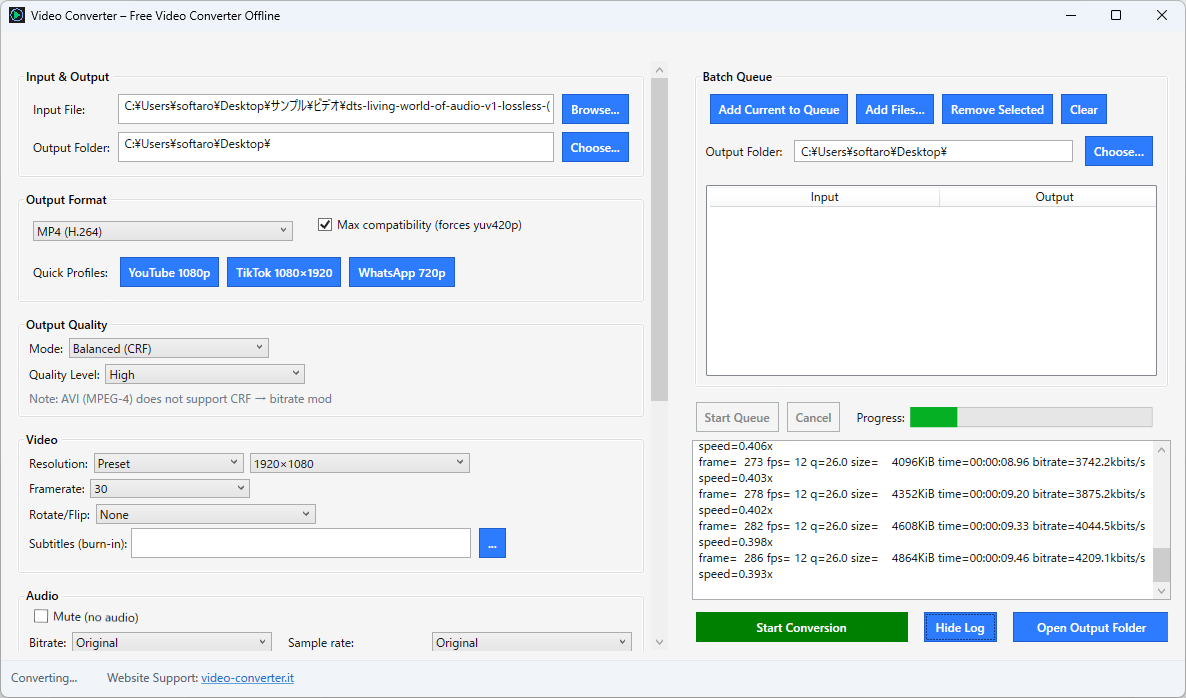1186x698 pixels.
Task: Toggle Max compatibility checkbox
Action: pos(325,225)
